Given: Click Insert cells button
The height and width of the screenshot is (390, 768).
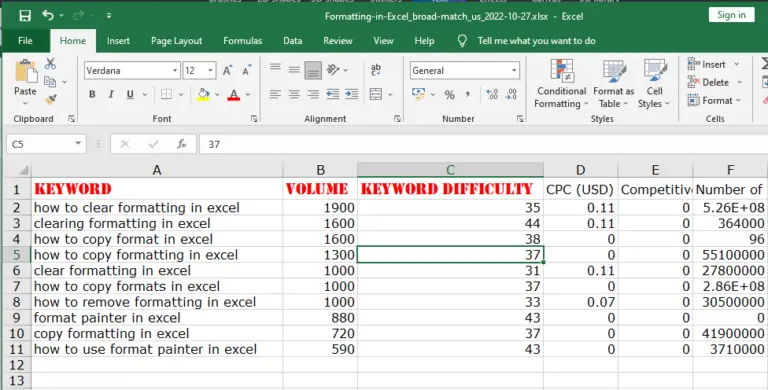Looking at the screenshot, I should click(713, 64).
